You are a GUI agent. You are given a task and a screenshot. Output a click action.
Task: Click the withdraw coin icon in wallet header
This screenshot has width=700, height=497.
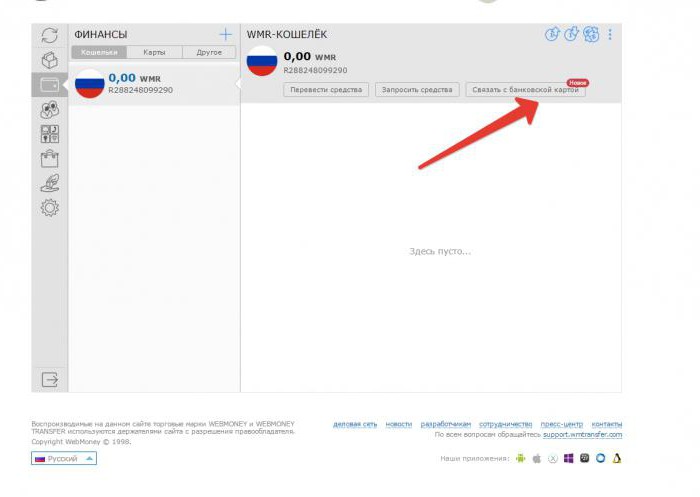[571, 34]
